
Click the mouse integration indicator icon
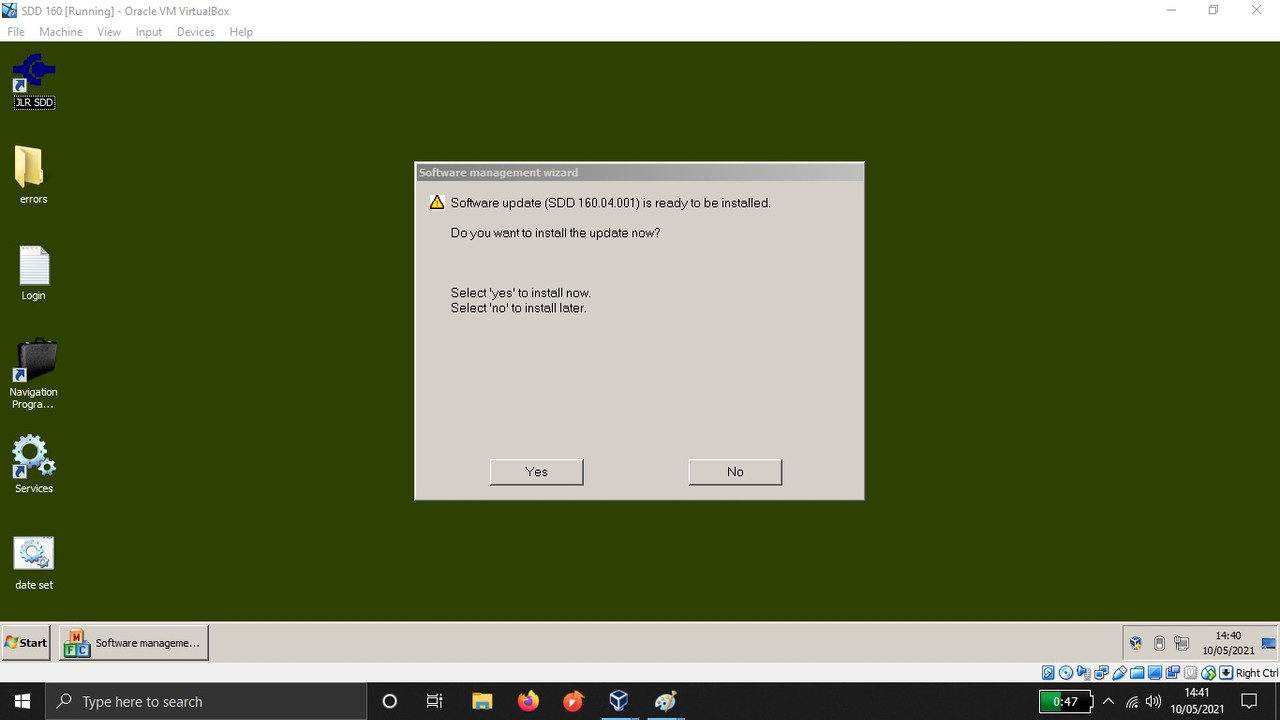(x=1209, y=673)
